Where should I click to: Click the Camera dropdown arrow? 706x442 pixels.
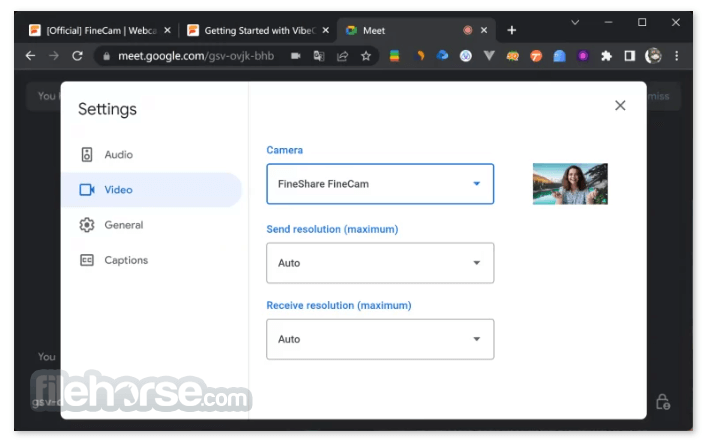(476, 184)
